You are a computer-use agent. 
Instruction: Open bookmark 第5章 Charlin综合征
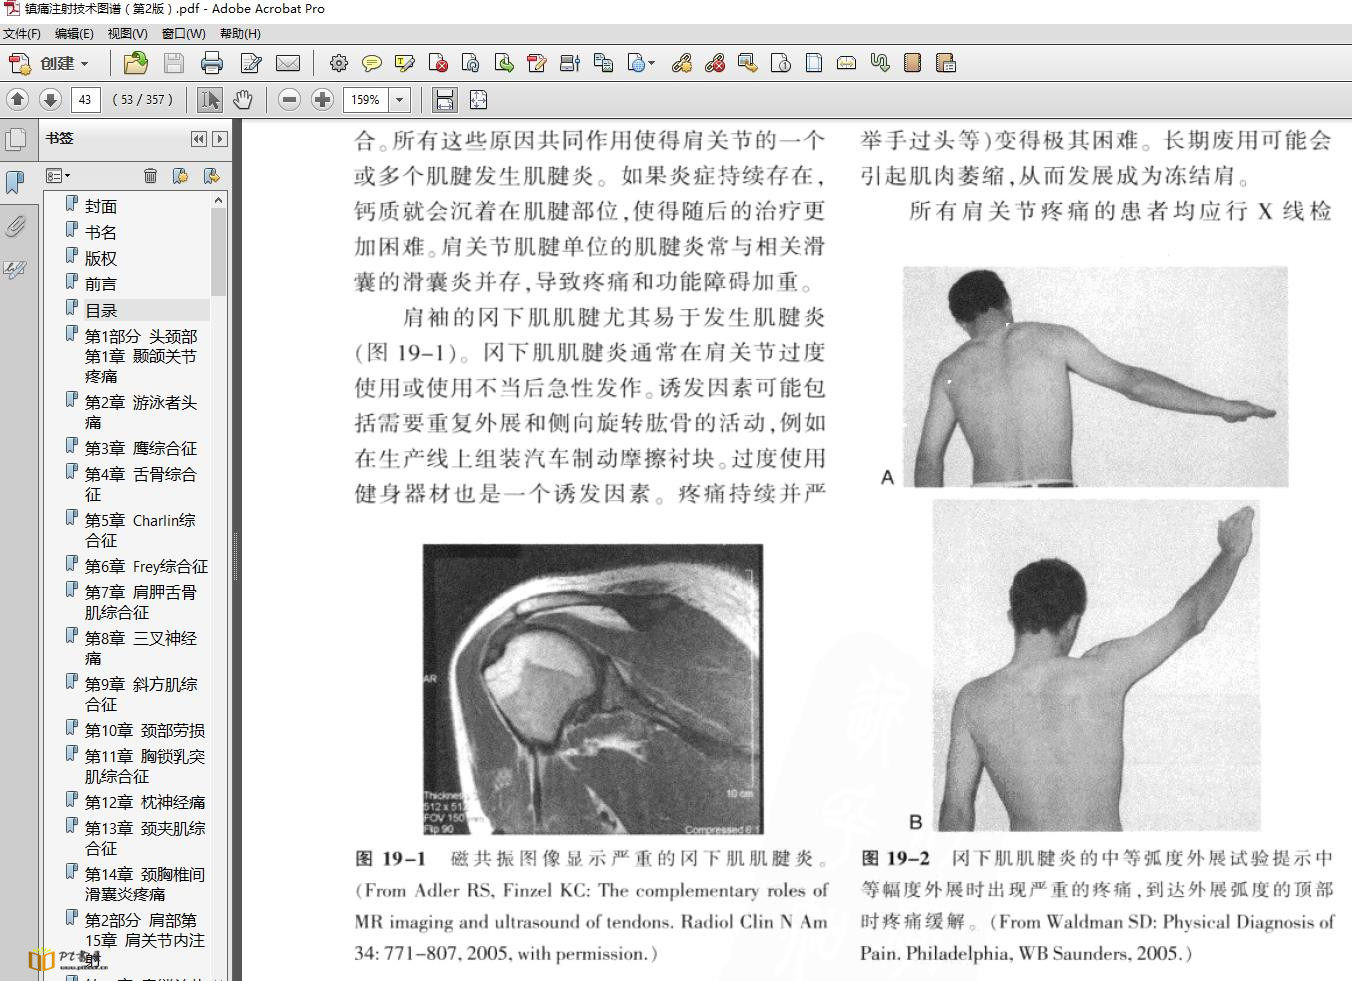pos(140,530)
